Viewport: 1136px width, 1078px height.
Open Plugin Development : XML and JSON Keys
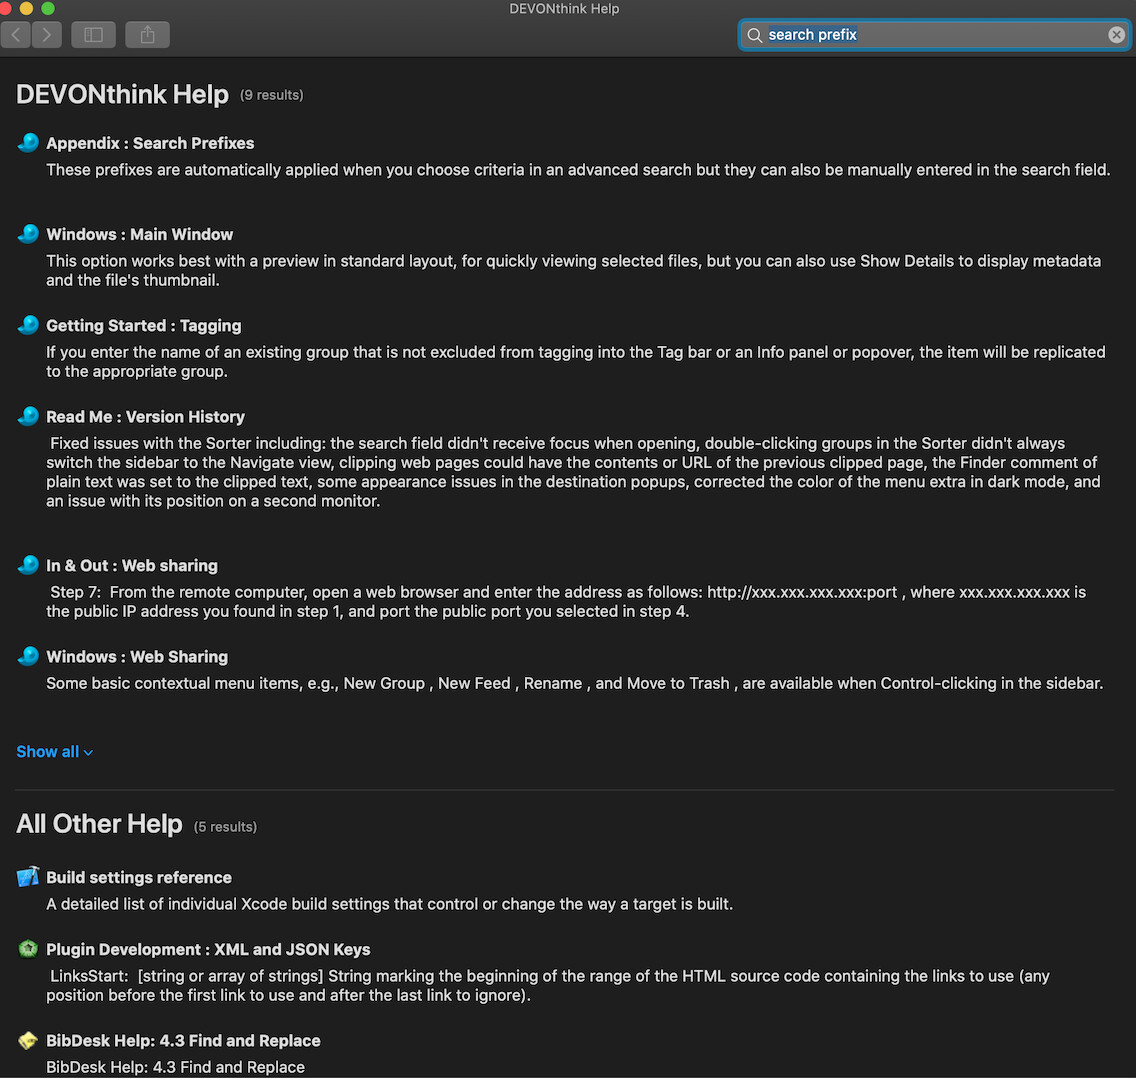coord(208,950)
